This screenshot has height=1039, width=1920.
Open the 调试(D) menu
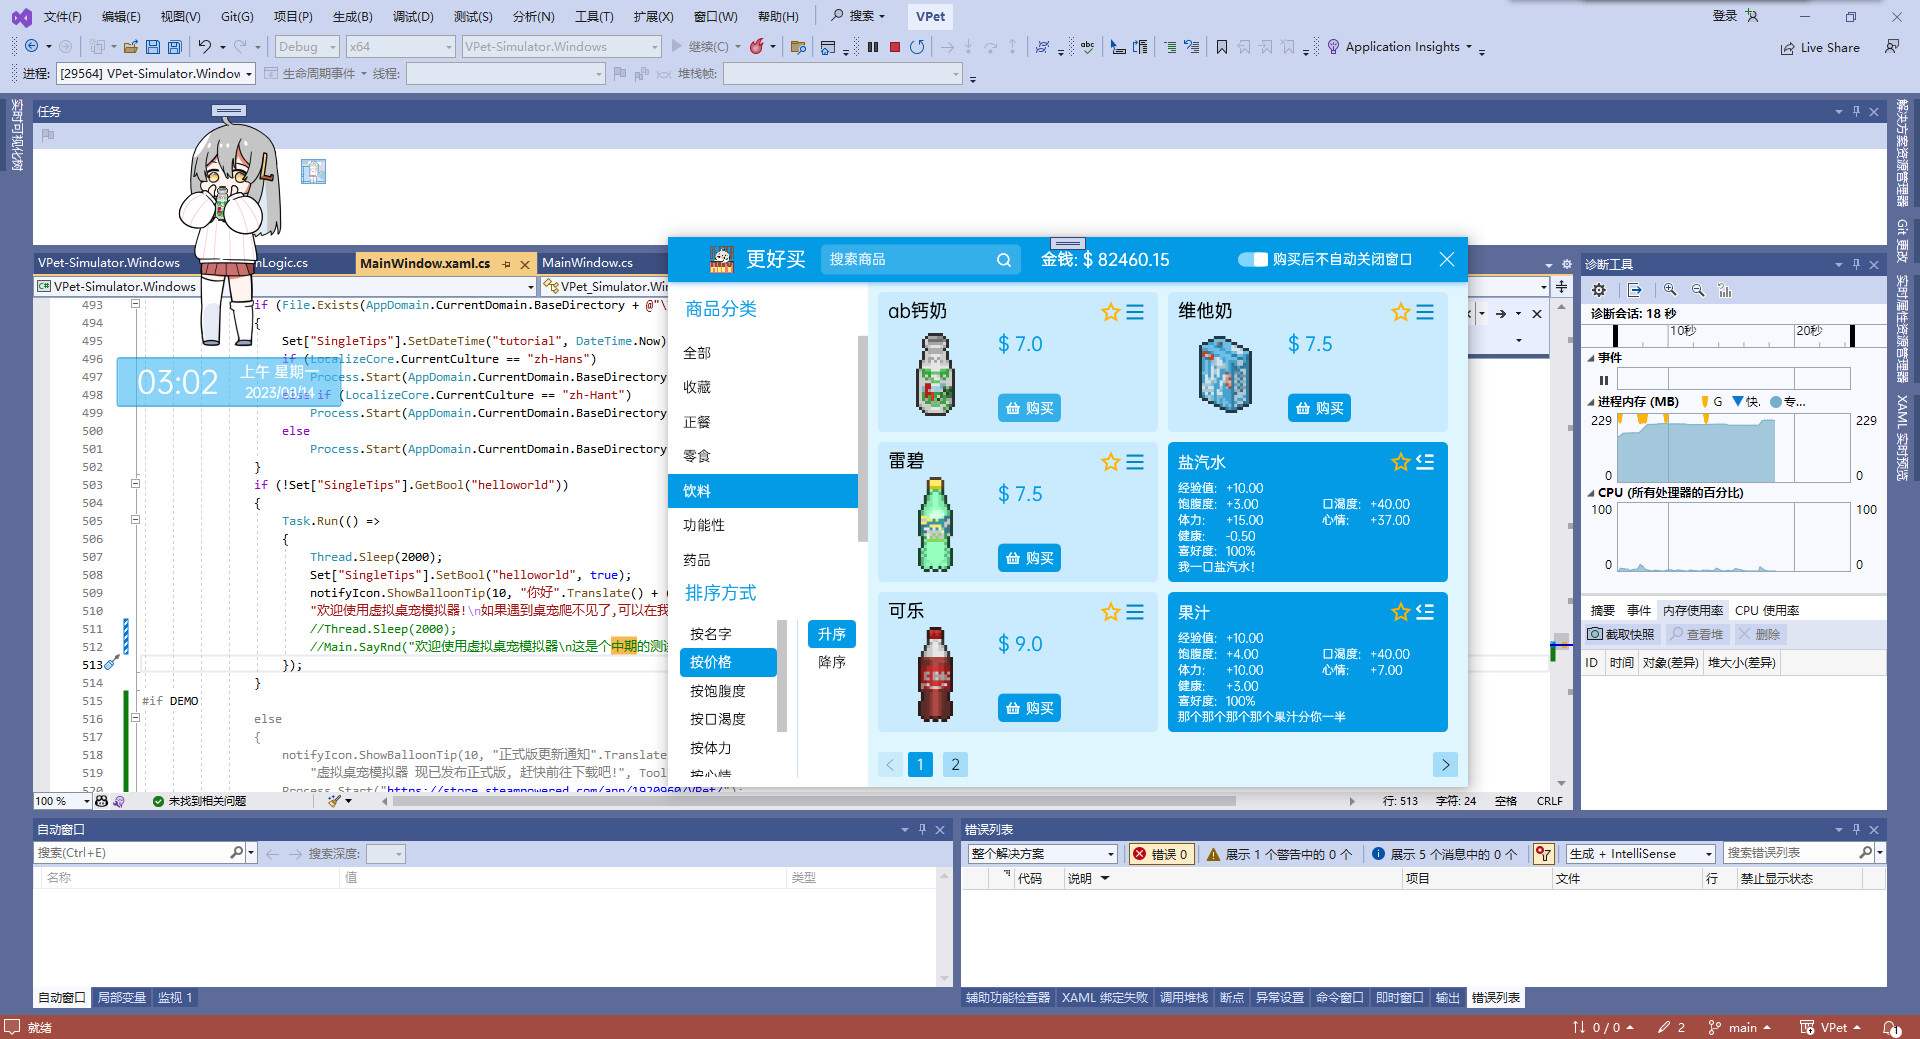(413, 16)
